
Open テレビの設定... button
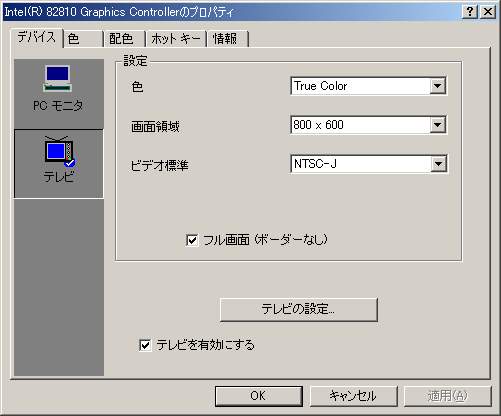299,309
